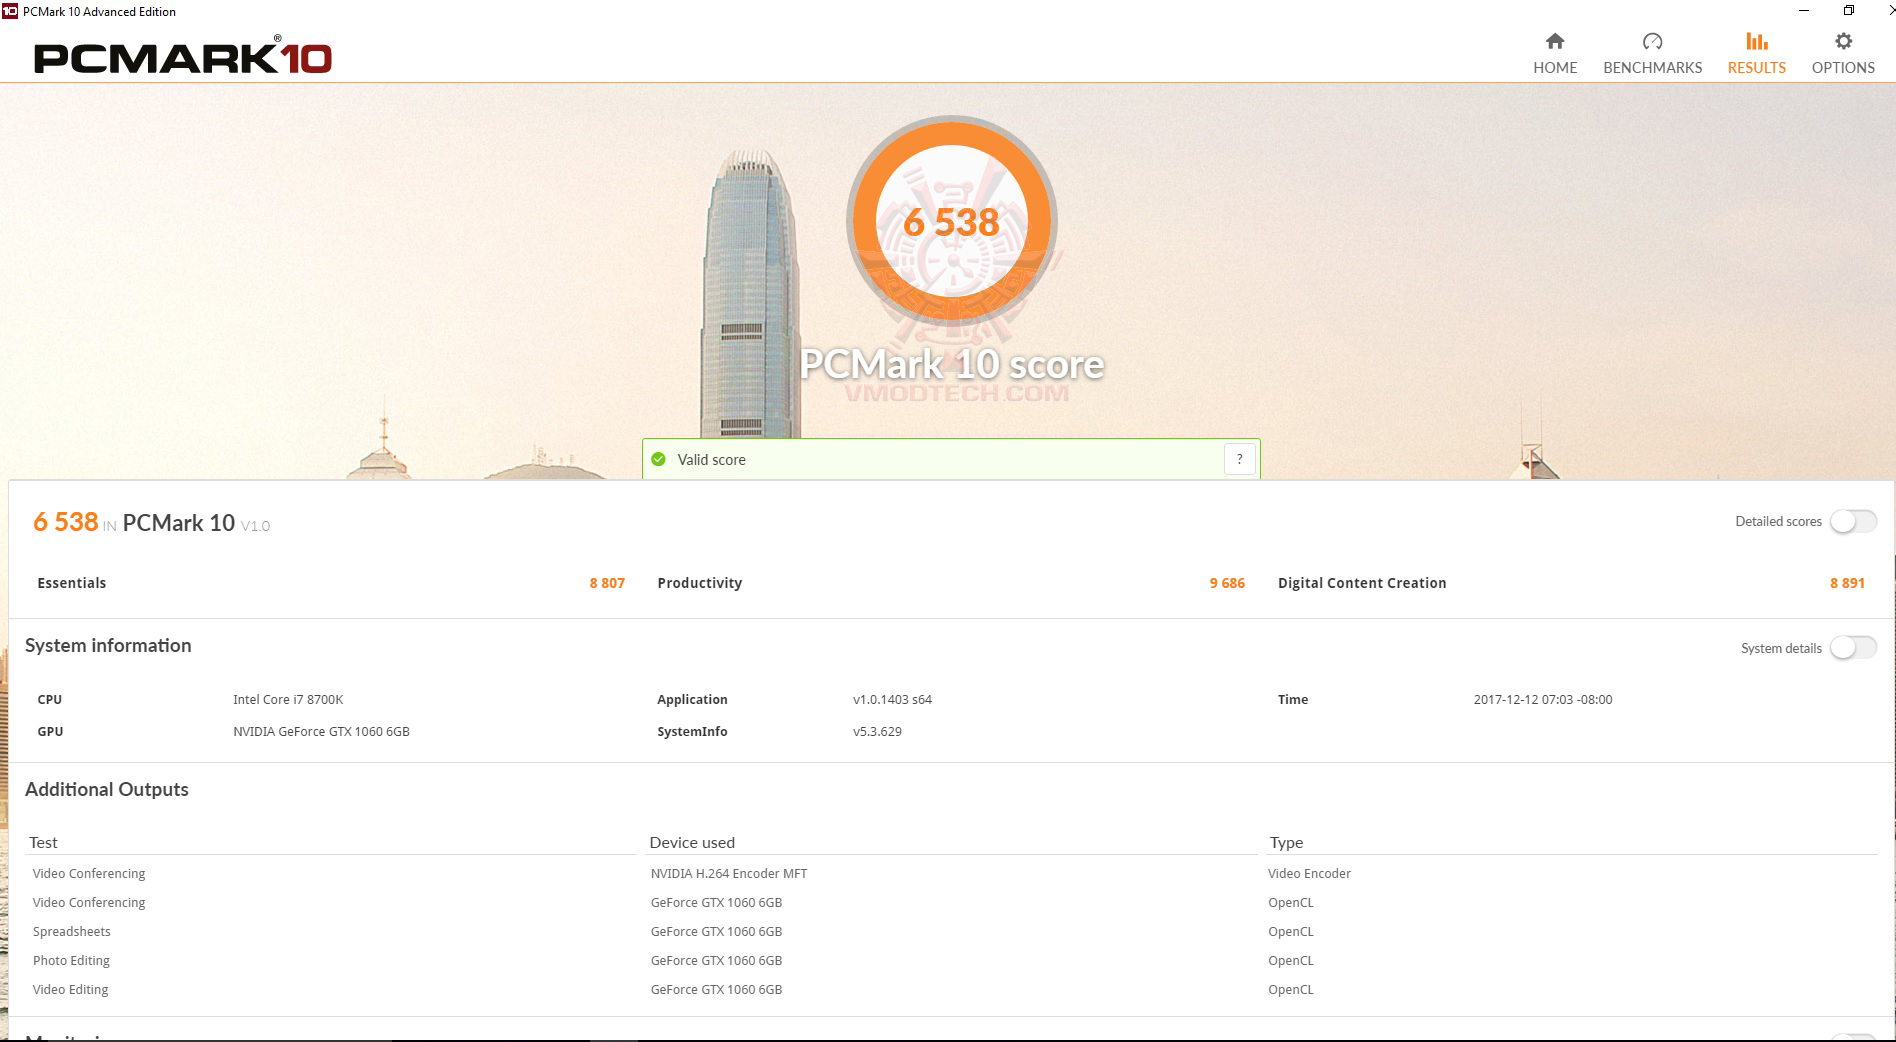The height and width of the screenshot is (1042, 1896).
Task: Click the PCMark 10 title bar app icon
Action: (10, 11)
